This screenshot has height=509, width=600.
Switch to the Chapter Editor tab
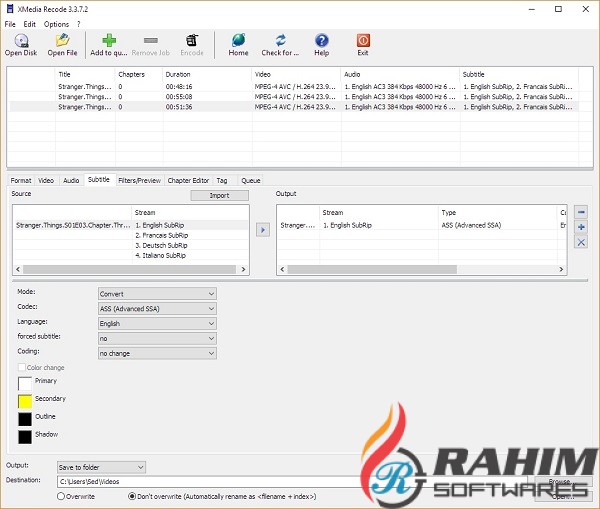coord(188,180)
